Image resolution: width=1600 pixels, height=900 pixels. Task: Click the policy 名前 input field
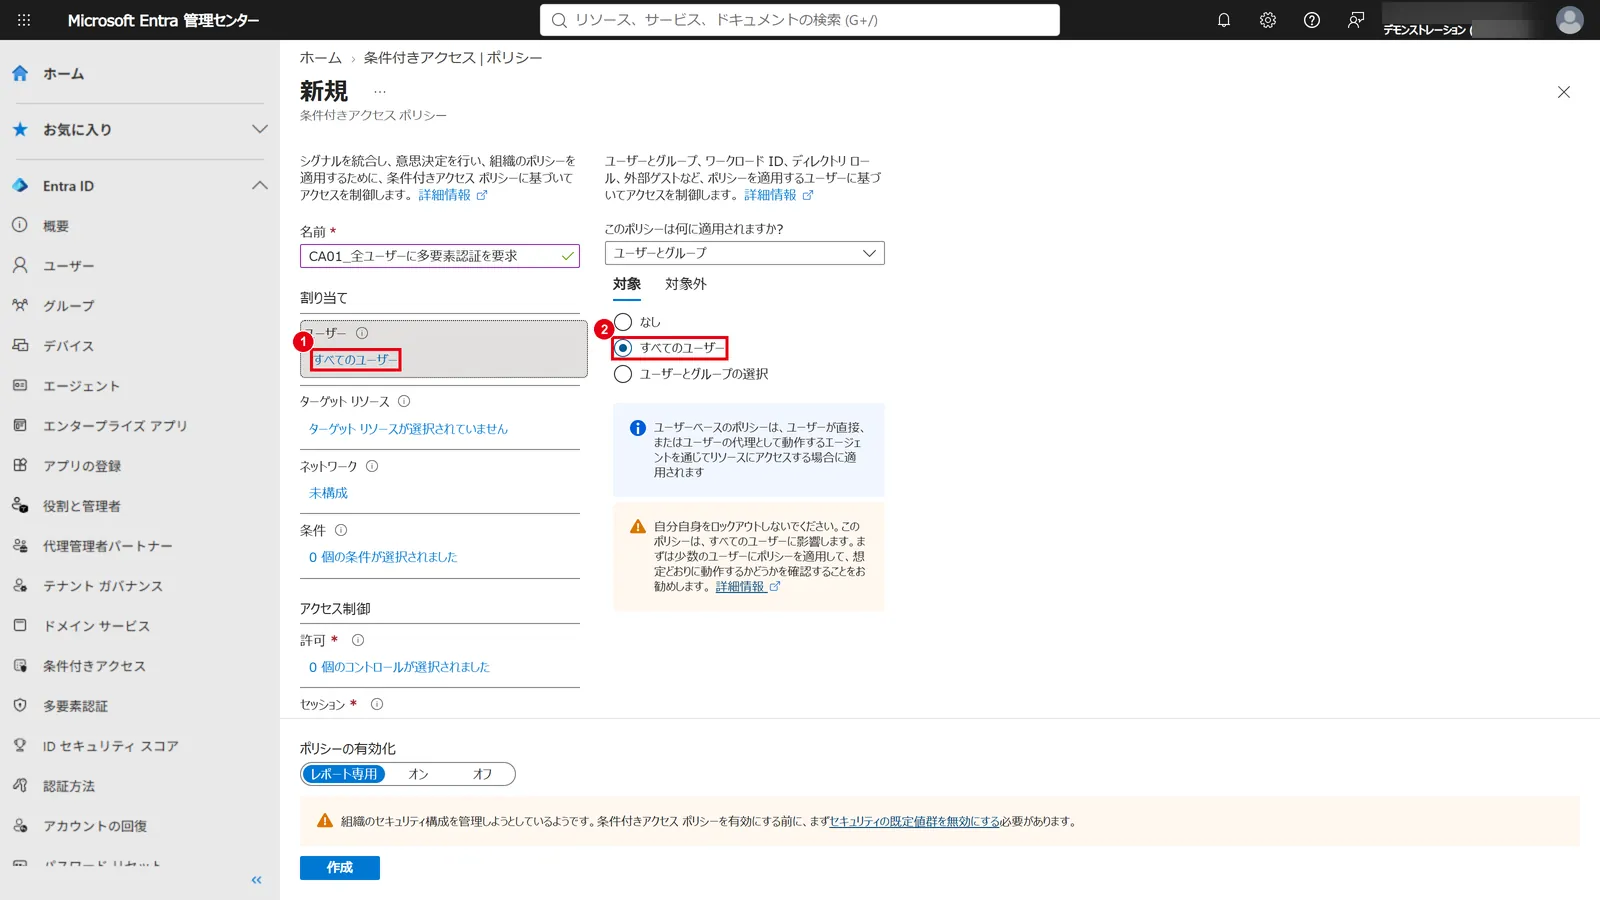click(x=440, y=256)
